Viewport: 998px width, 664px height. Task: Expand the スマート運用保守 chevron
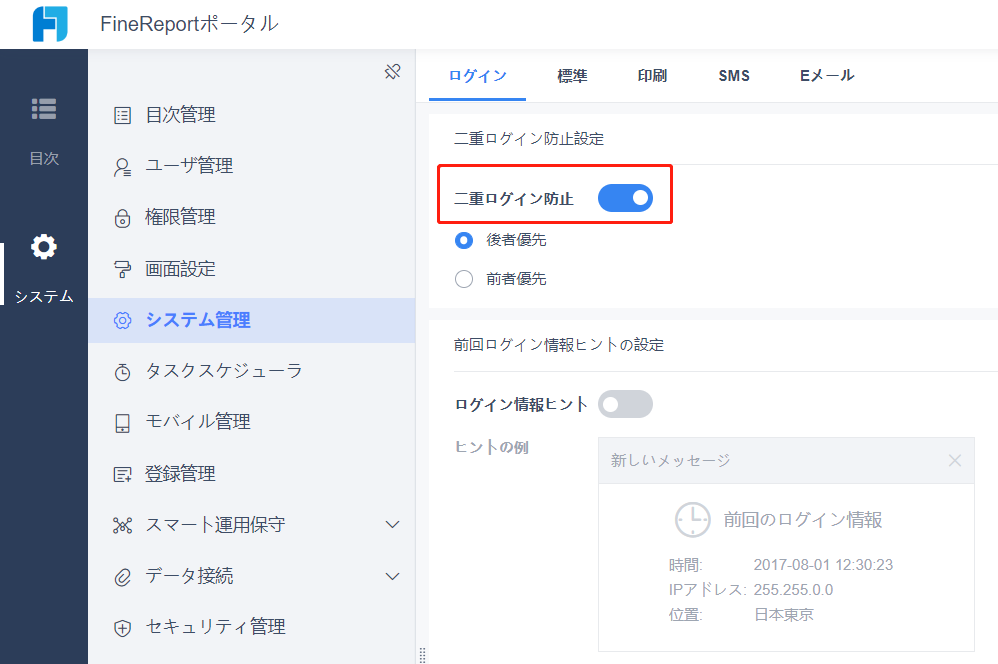[393, 525]
